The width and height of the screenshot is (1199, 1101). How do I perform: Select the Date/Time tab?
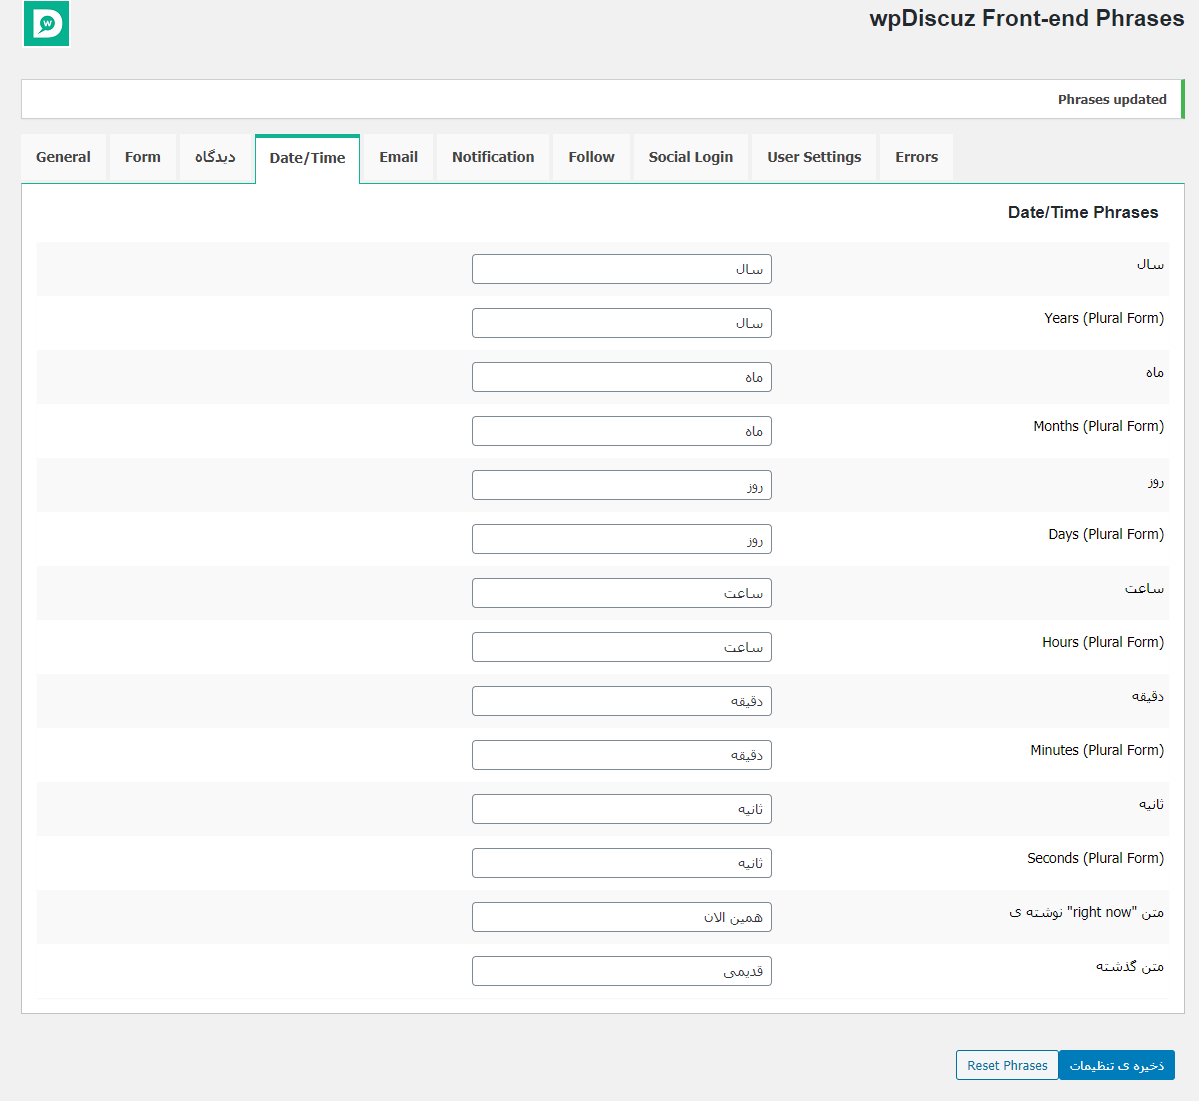pyautogui.click(x=307, y=158)
